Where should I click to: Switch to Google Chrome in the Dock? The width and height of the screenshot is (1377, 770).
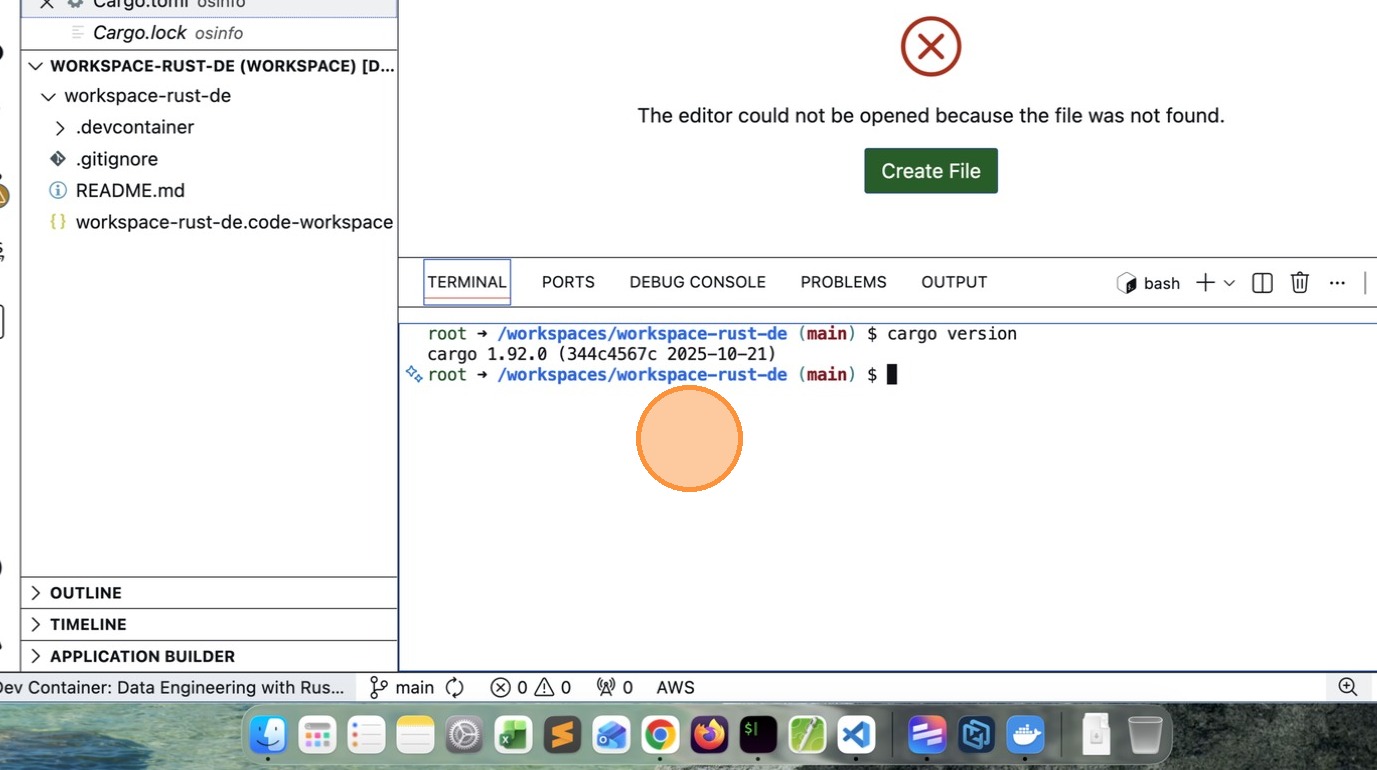660,736
